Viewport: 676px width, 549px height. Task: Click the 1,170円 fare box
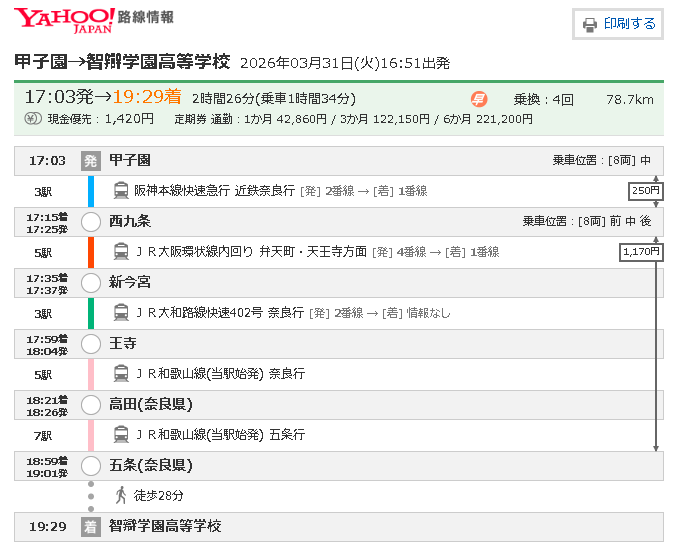click(x=641, y=252)
